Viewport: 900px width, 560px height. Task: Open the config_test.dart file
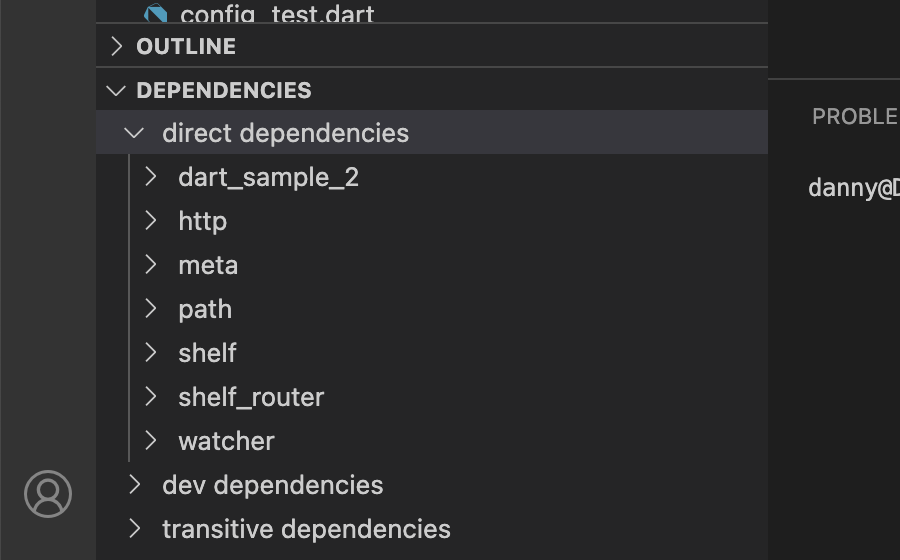pyautogui.click(x=277, y=14)
